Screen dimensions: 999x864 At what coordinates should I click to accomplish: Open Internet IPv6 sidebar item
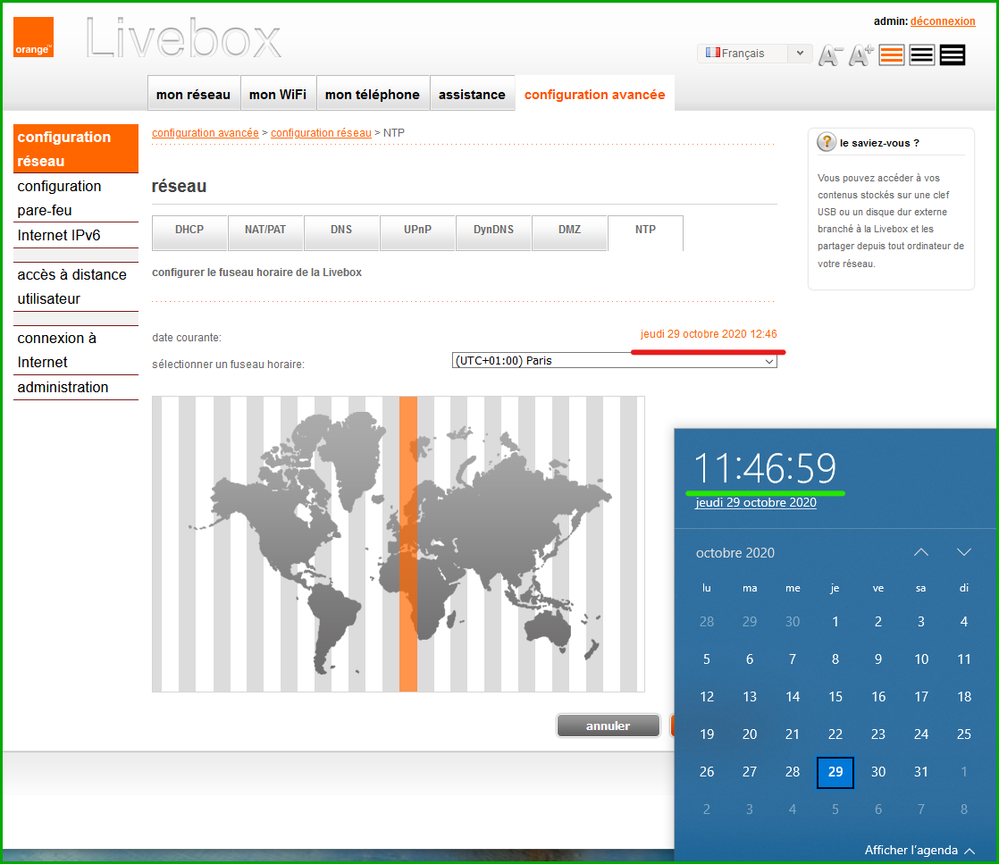pos(76,235)
